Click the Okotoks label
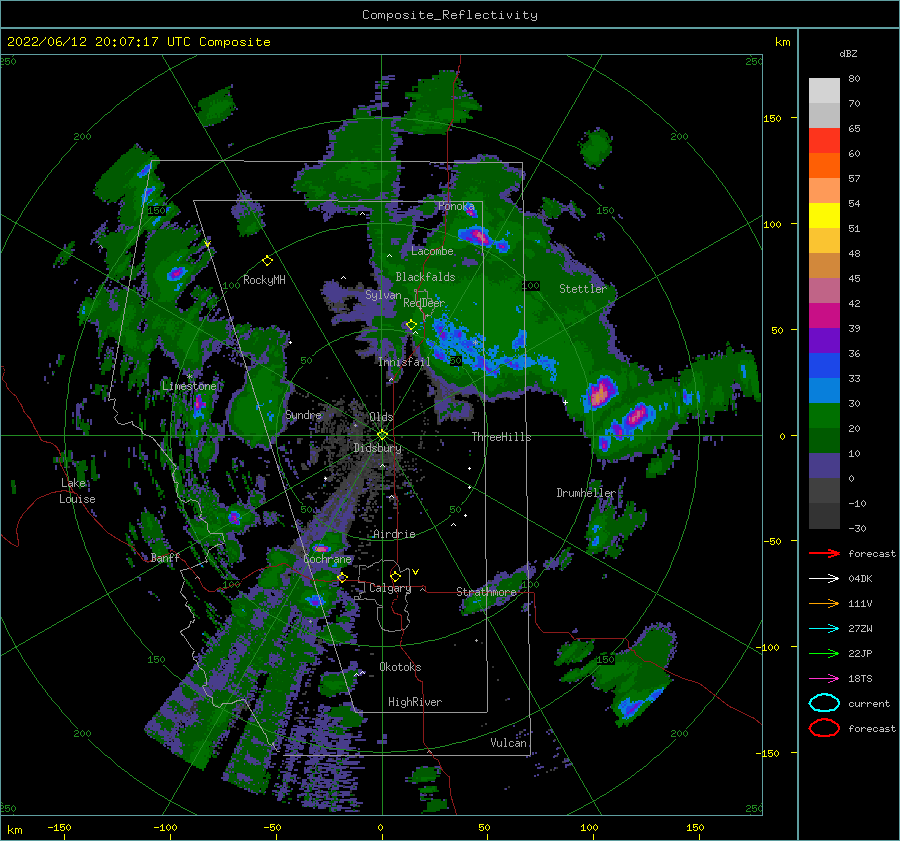 click(400, 667)
